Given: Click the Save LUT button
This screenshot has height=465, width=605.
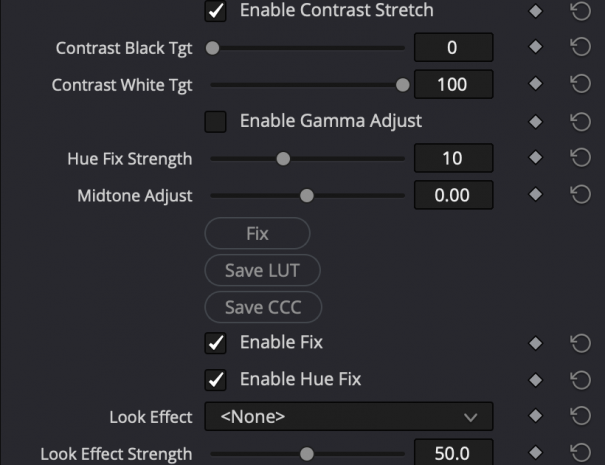Looking at the screenshot, I should pyautogui.click(x=257, y=271).
